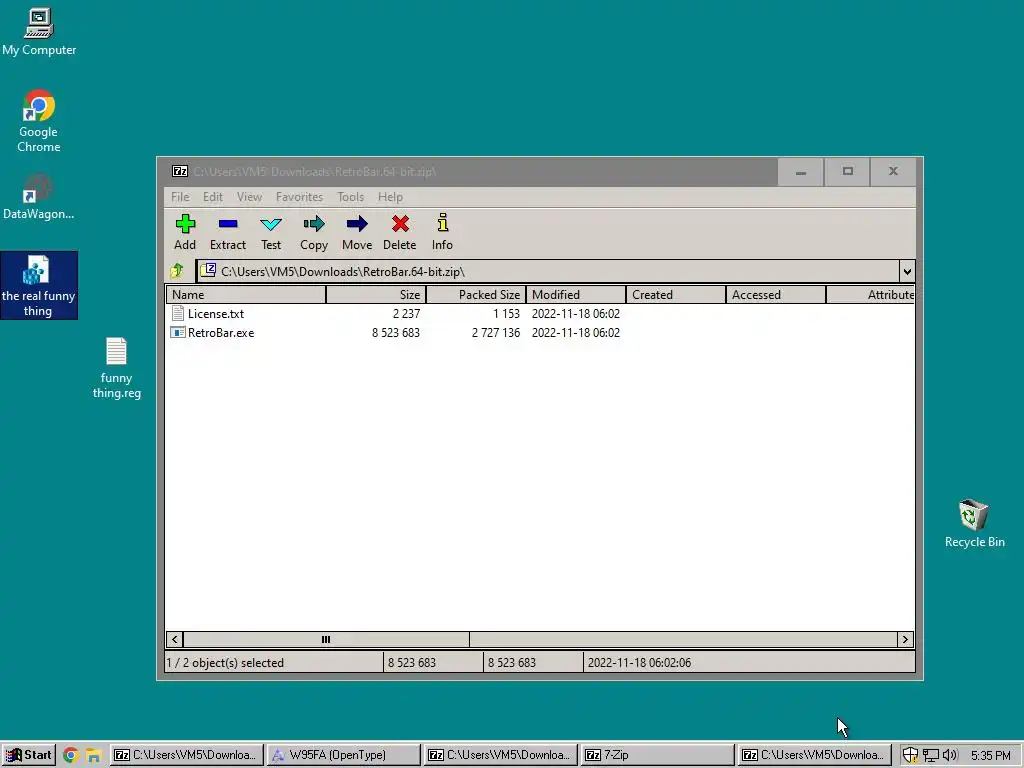Click the horizontal scrollbar thumb
The height and width of the screenshot is (768, 1024).
pyautogui.click(x=326, y=639)
